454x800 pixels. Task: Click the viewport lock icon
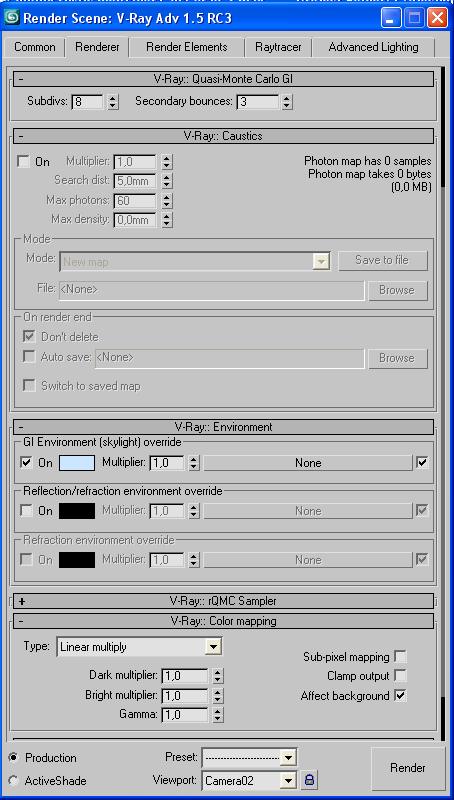(x=309, y=780)
